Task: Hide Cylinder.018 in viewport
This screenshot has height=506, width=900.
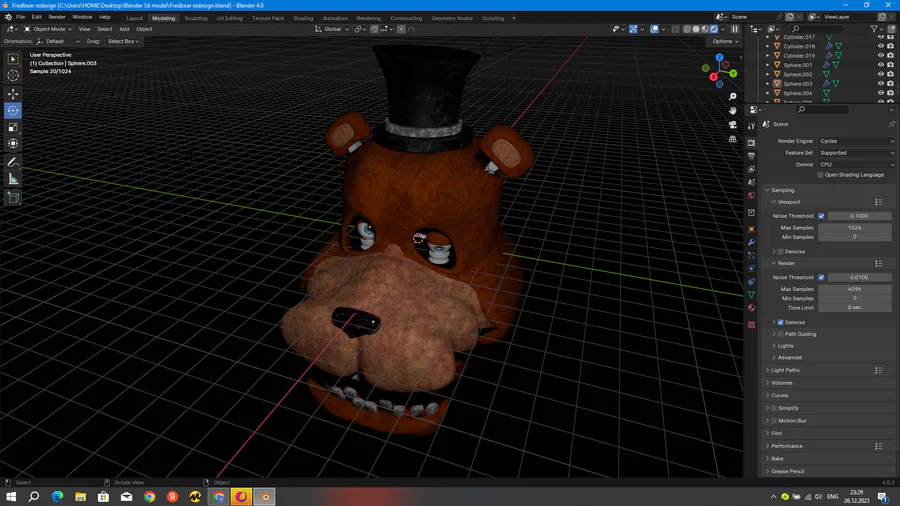Action: [x=881, y=46]
